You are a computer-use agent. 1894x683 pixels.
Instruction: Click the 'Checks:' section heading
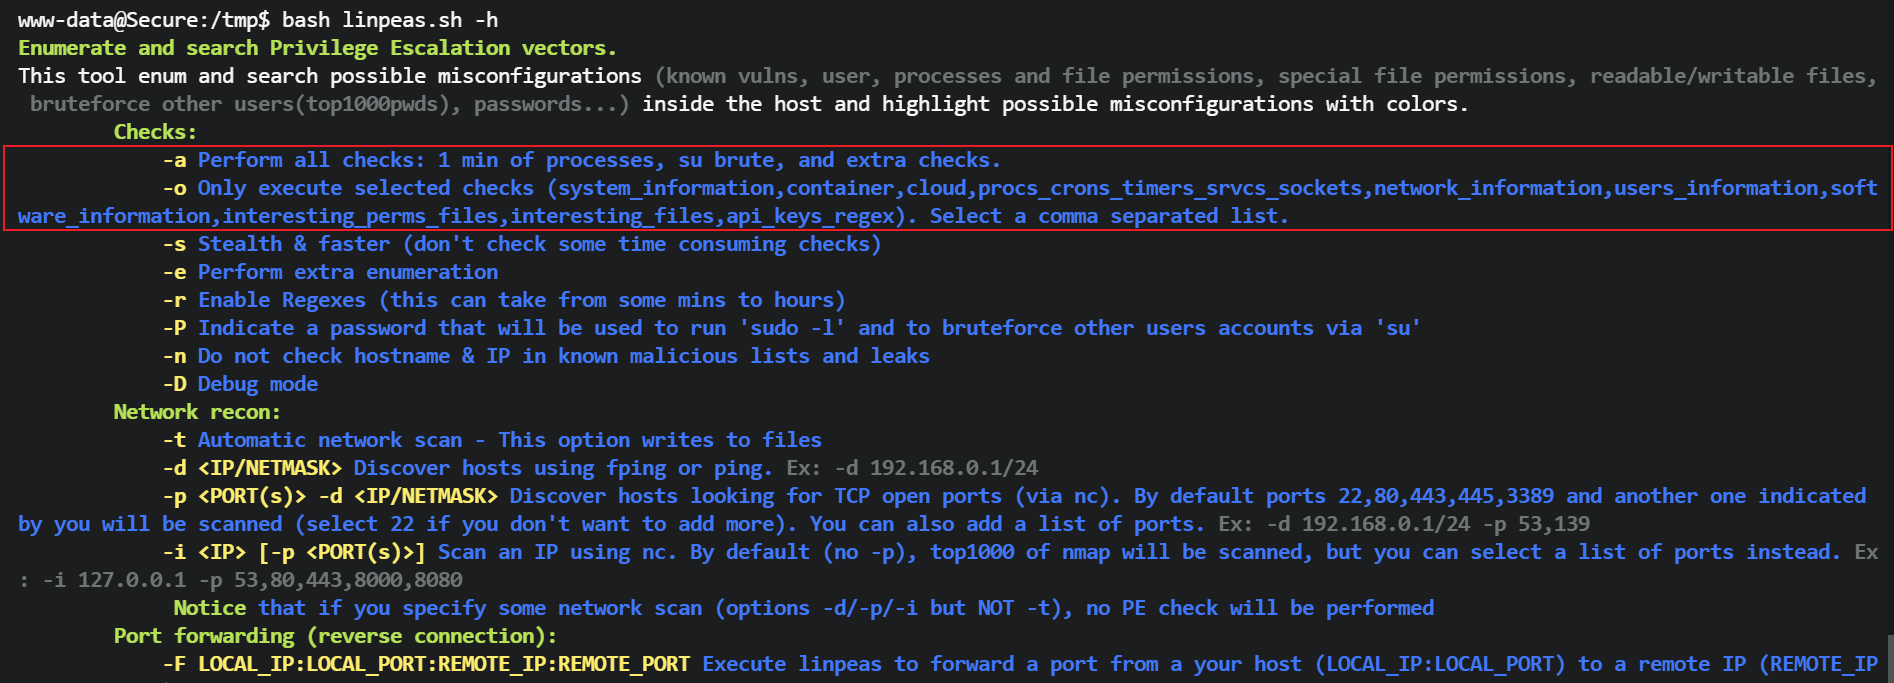pos(155,132)
